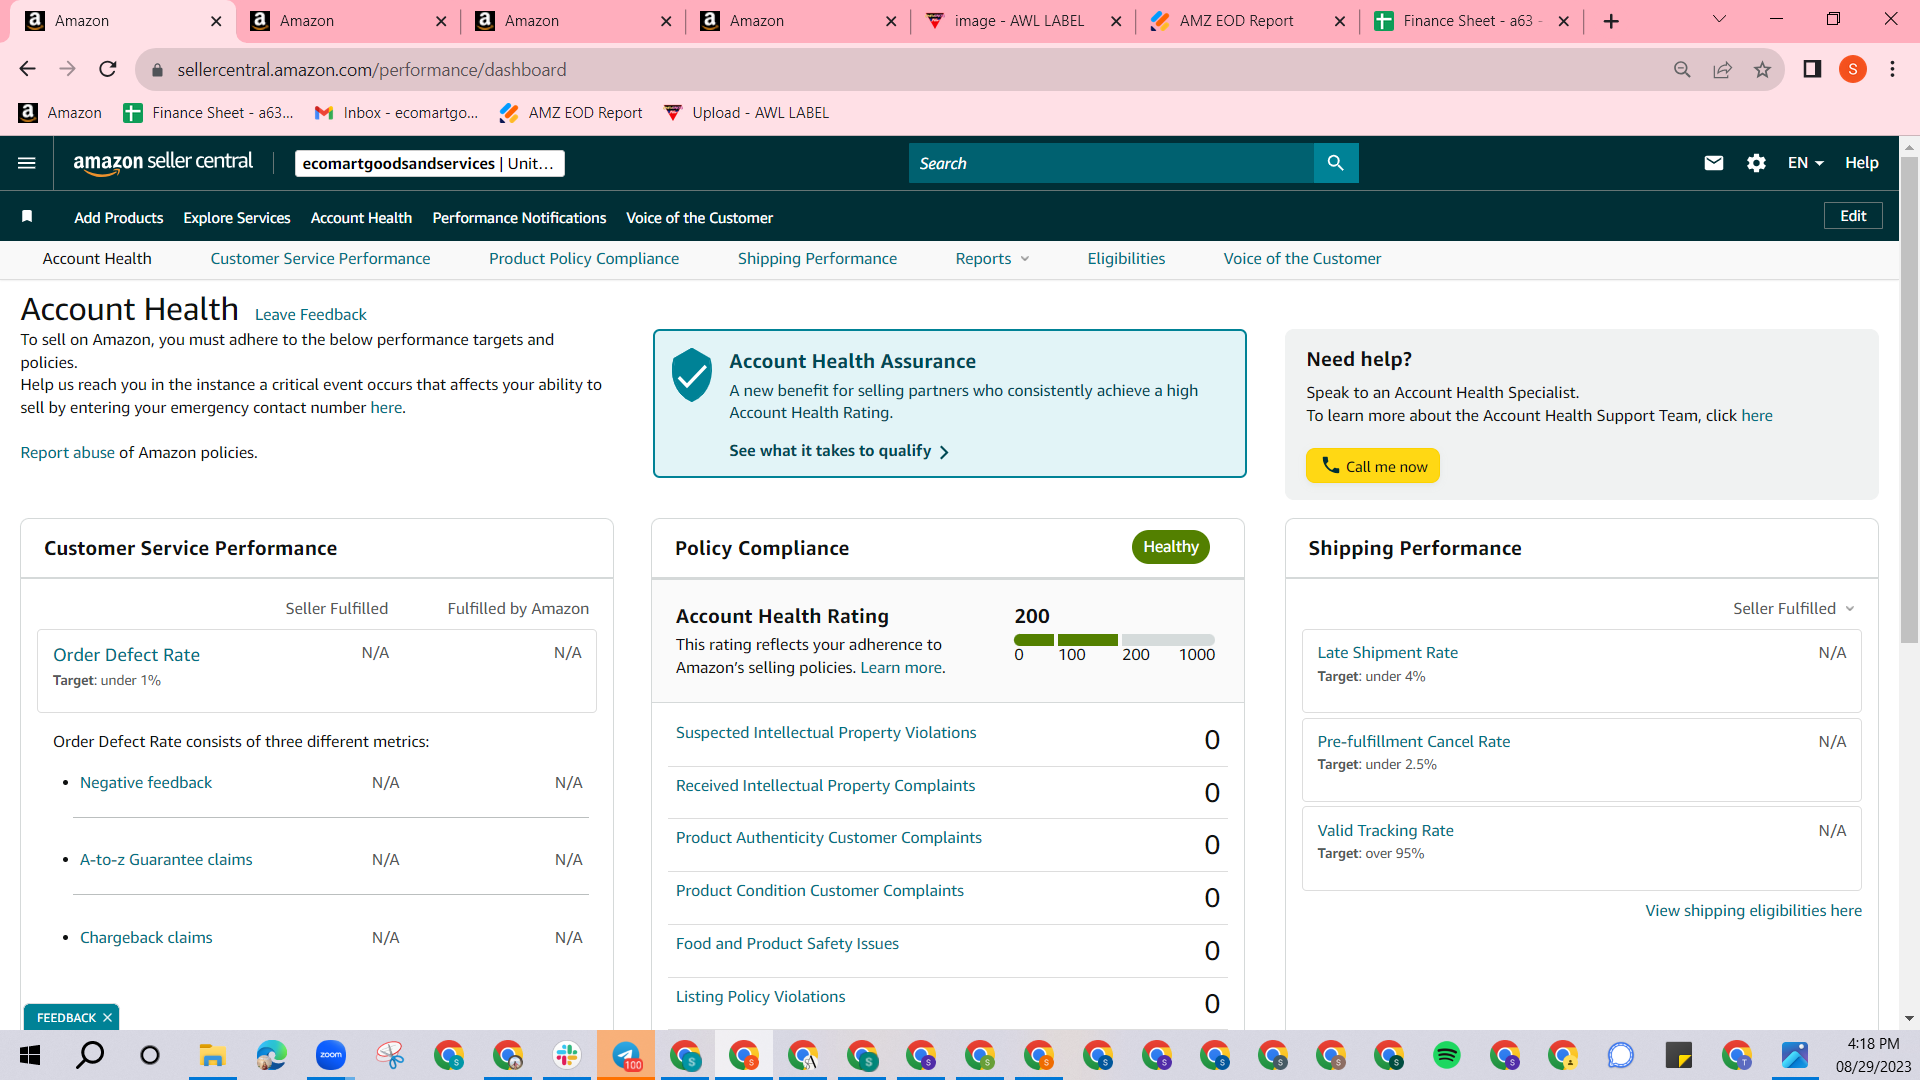Open the ecomartgoodsandservices account switcher
This screenshot has height=1080, width=1920.
[430, 163]
